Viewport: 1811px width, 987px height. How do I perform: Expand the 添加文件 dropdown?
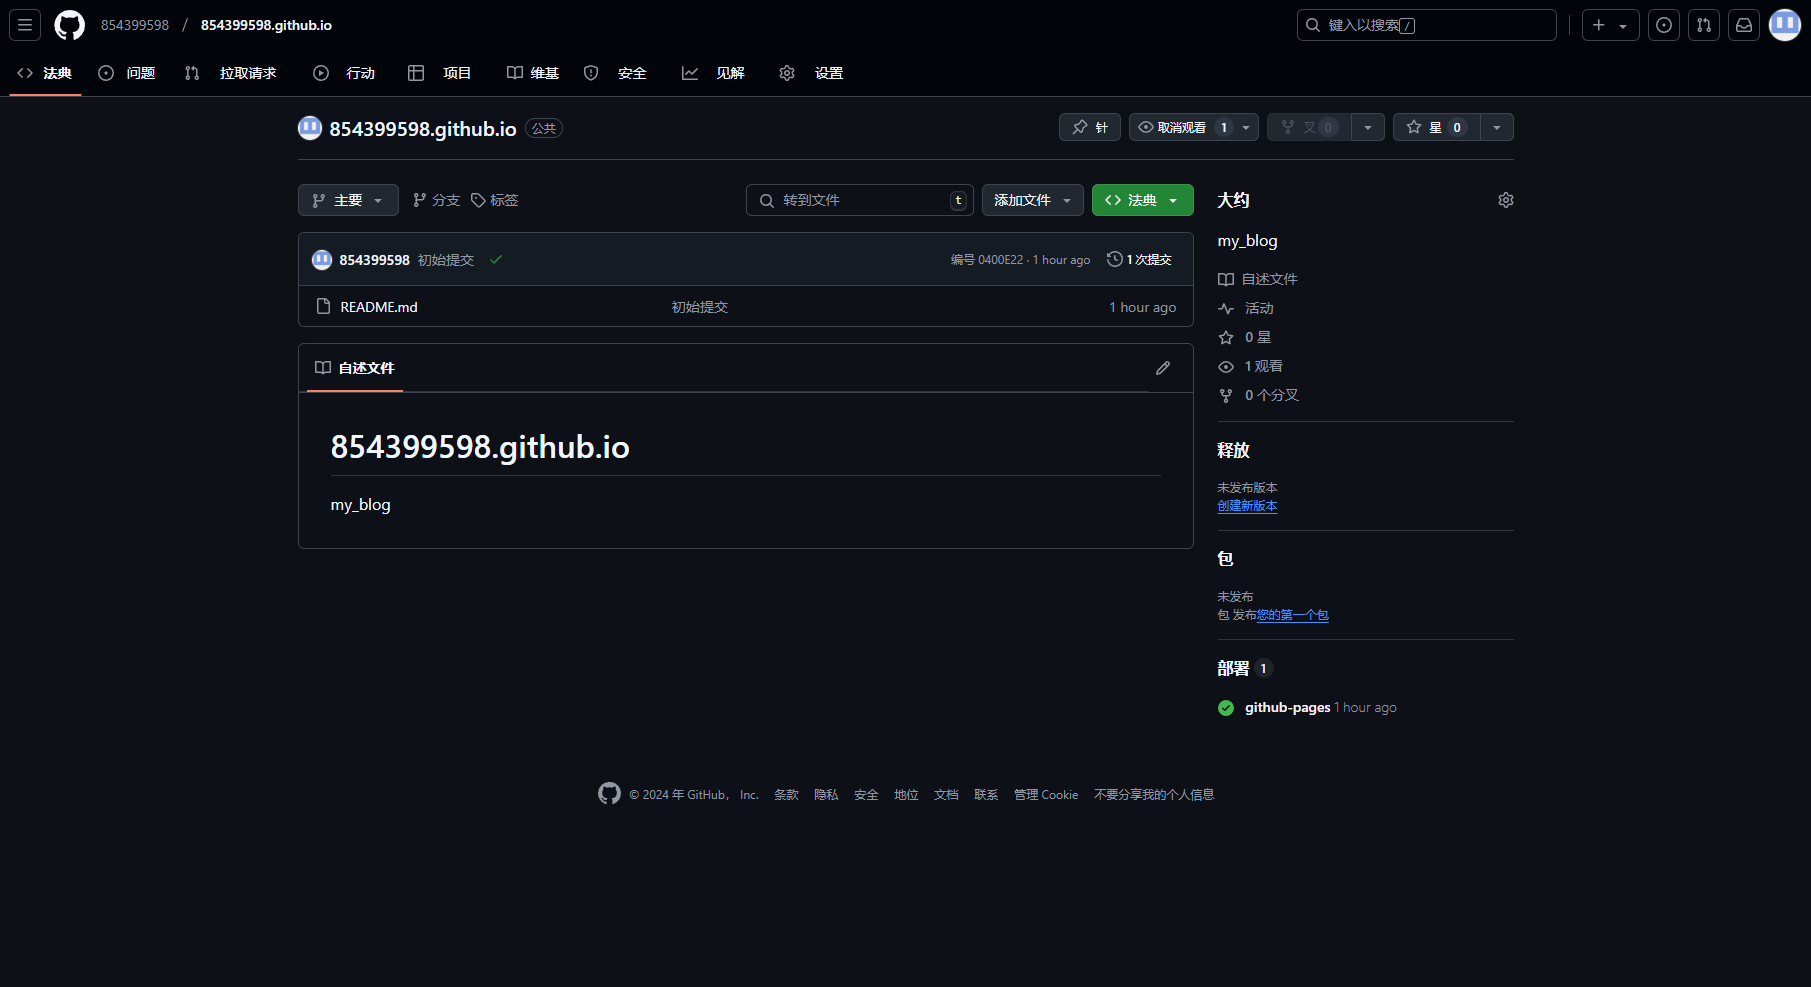click(1032, 200)
